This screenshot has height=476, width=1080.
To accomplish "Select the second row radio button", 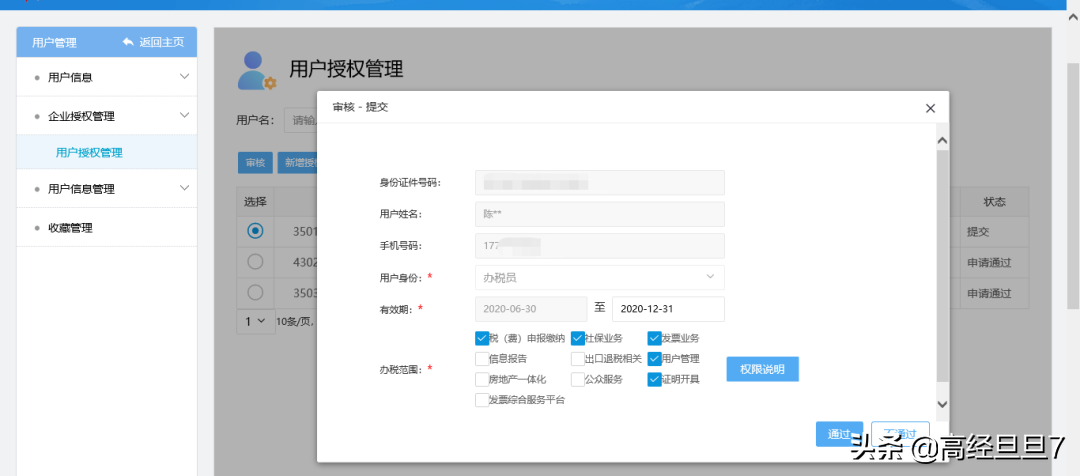I will 256,262.
